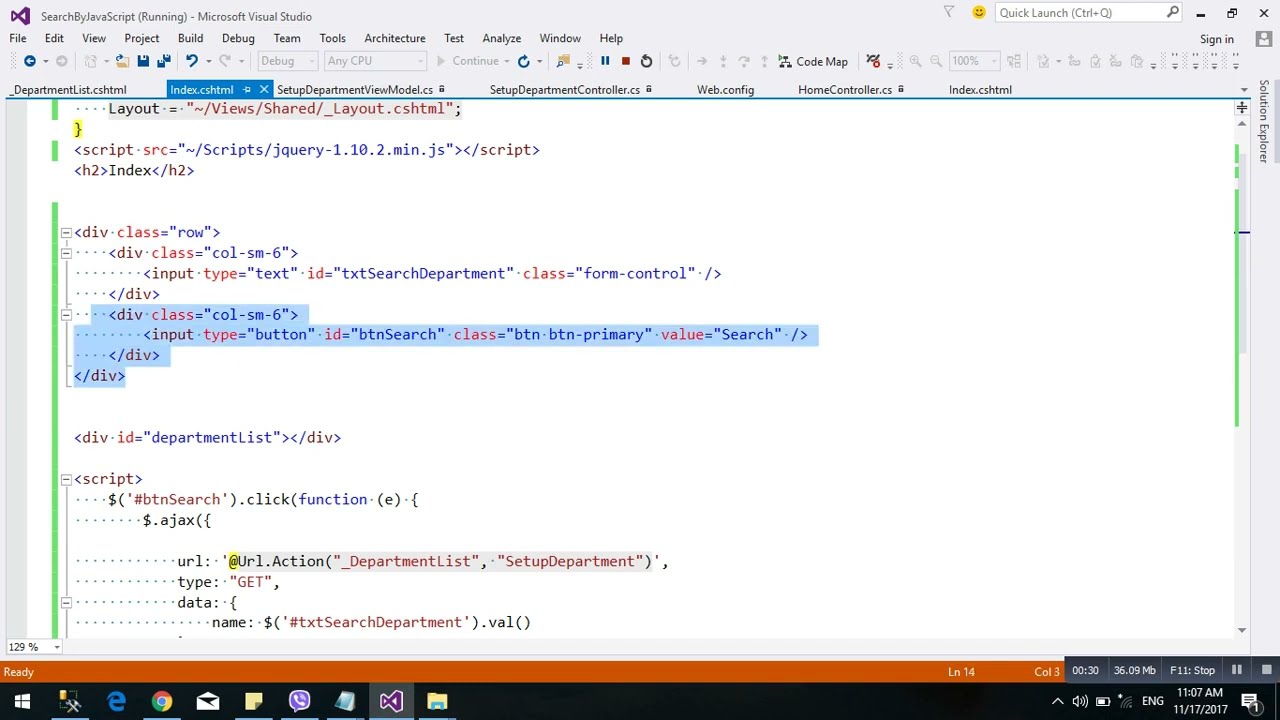This screenshot has width=1280, height=720.
Task: Click the breakpoints disable icon beside Code Map
Action: click(873, 61)
